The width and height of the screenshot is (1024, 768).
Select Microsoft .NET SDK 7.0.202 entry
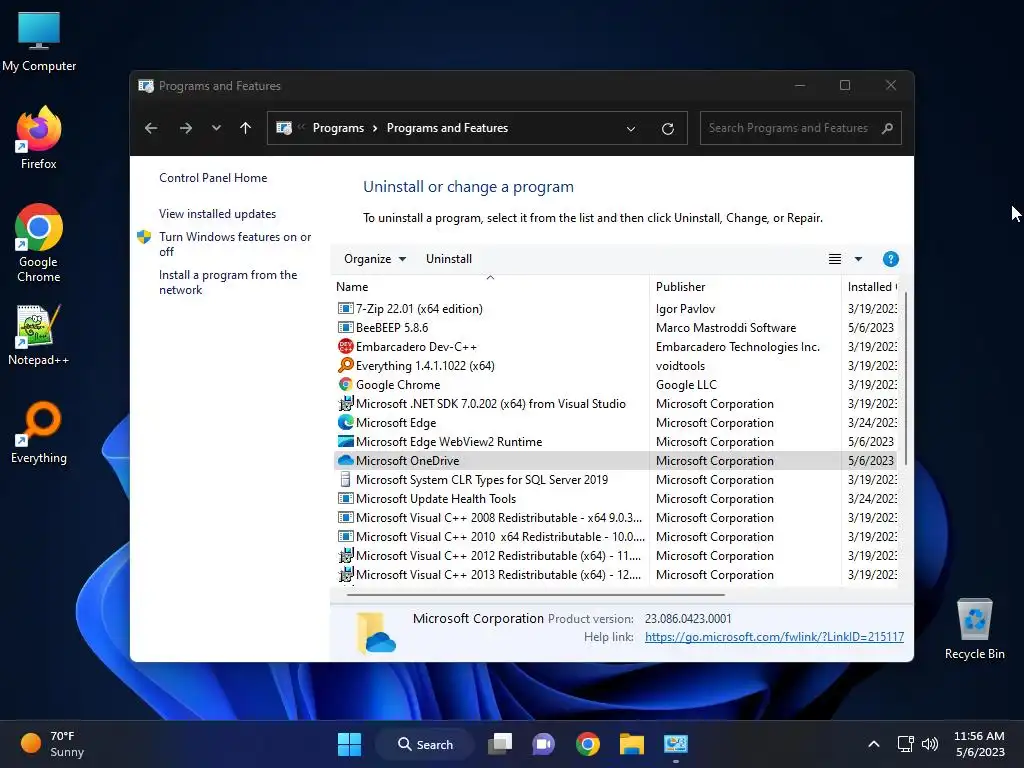pyautogui.click(x=490, y=404)
